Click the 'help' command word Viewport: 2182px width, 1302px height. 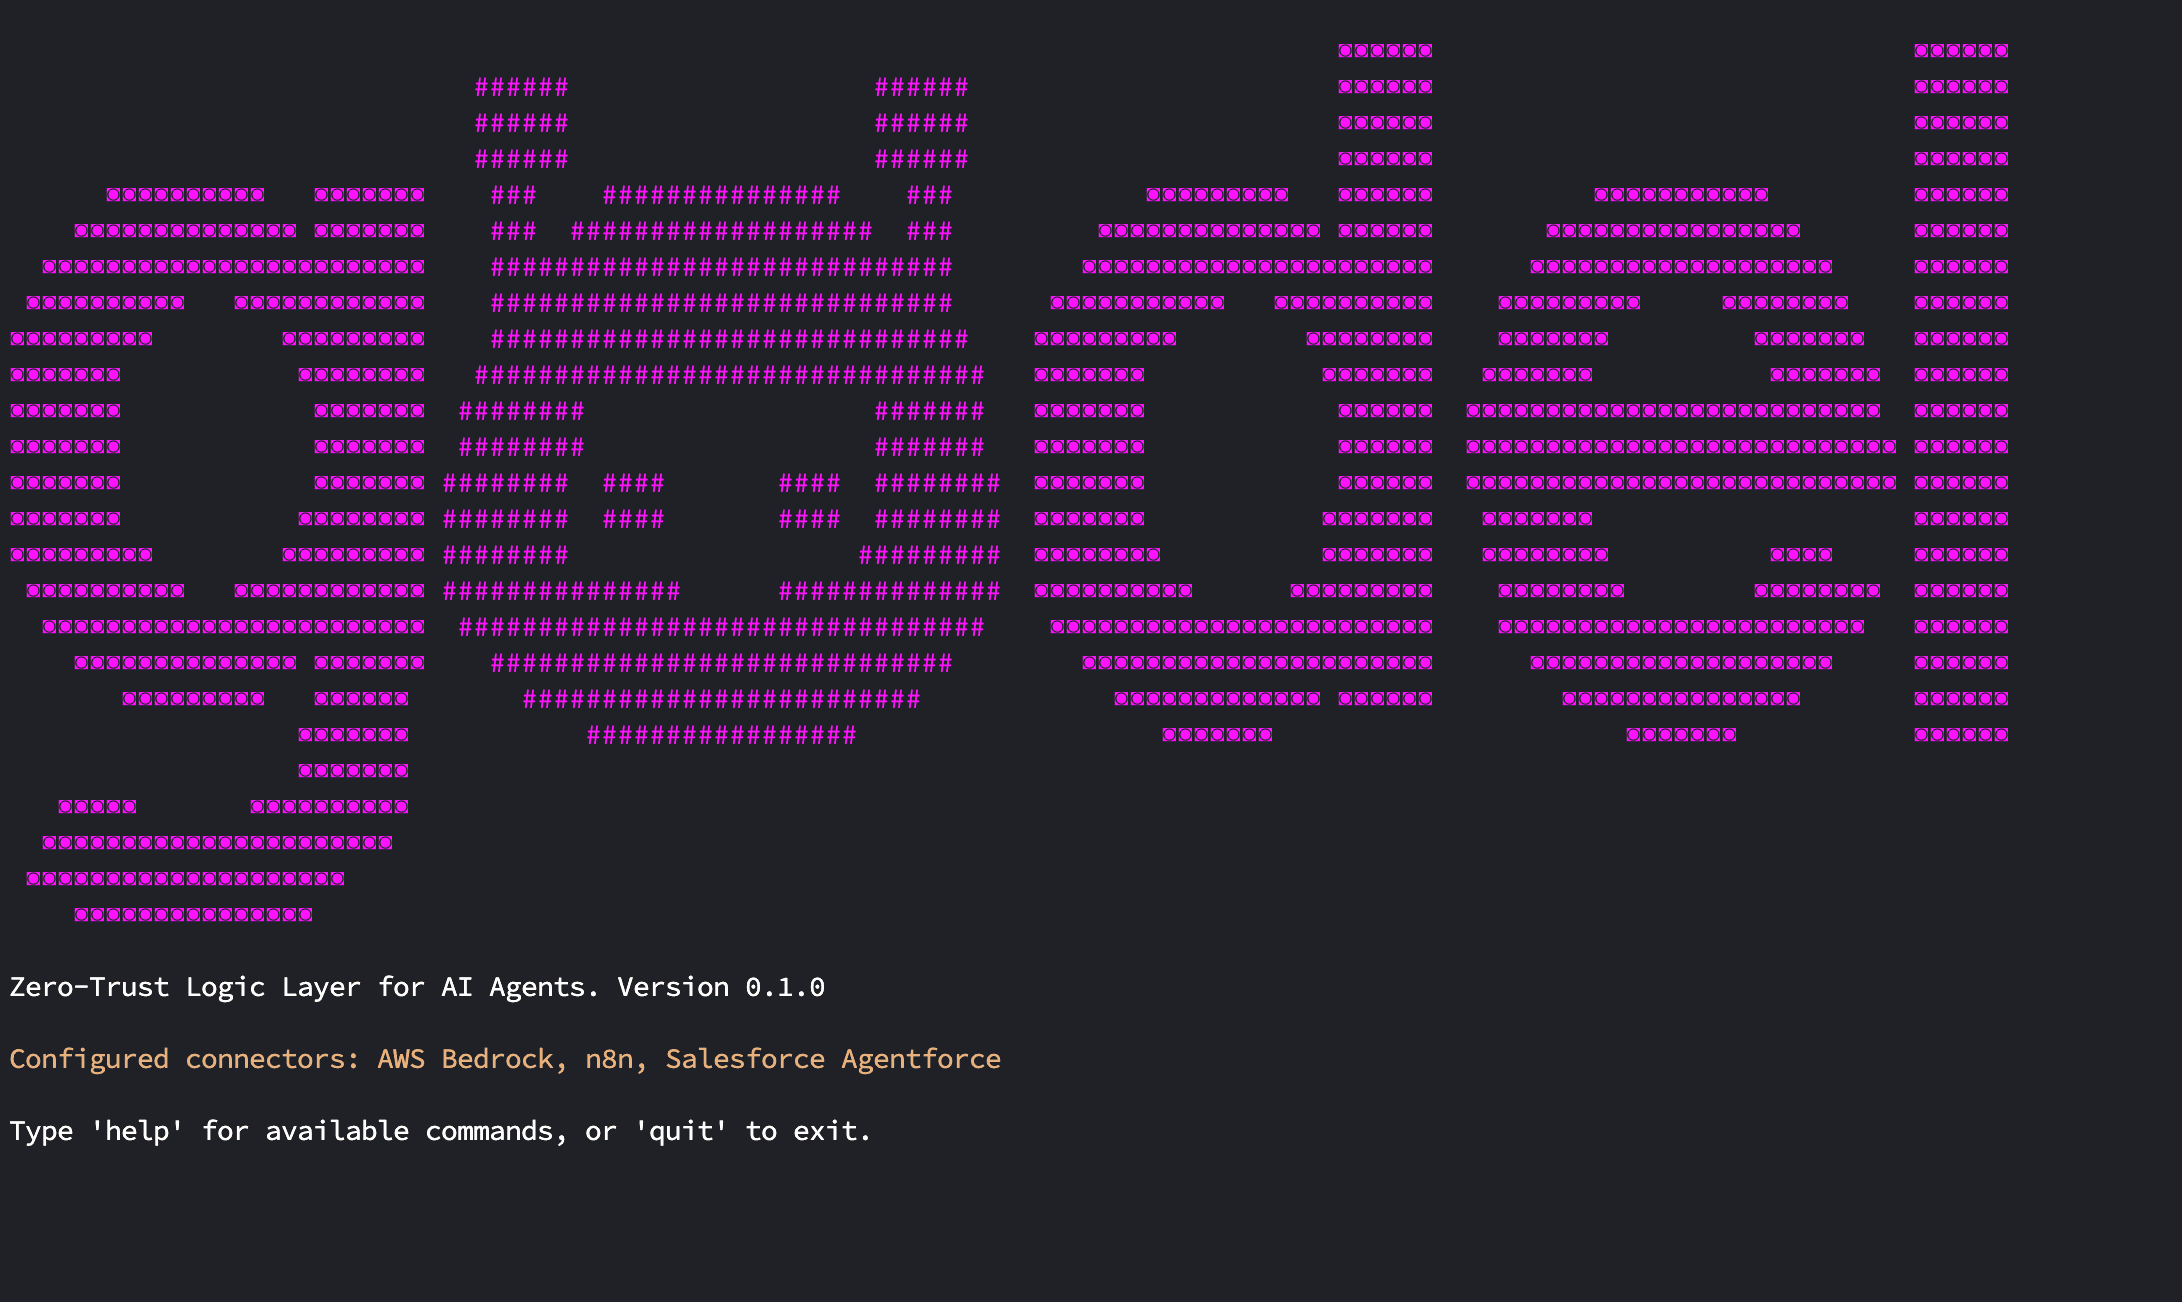click(x=137, y=1131)
